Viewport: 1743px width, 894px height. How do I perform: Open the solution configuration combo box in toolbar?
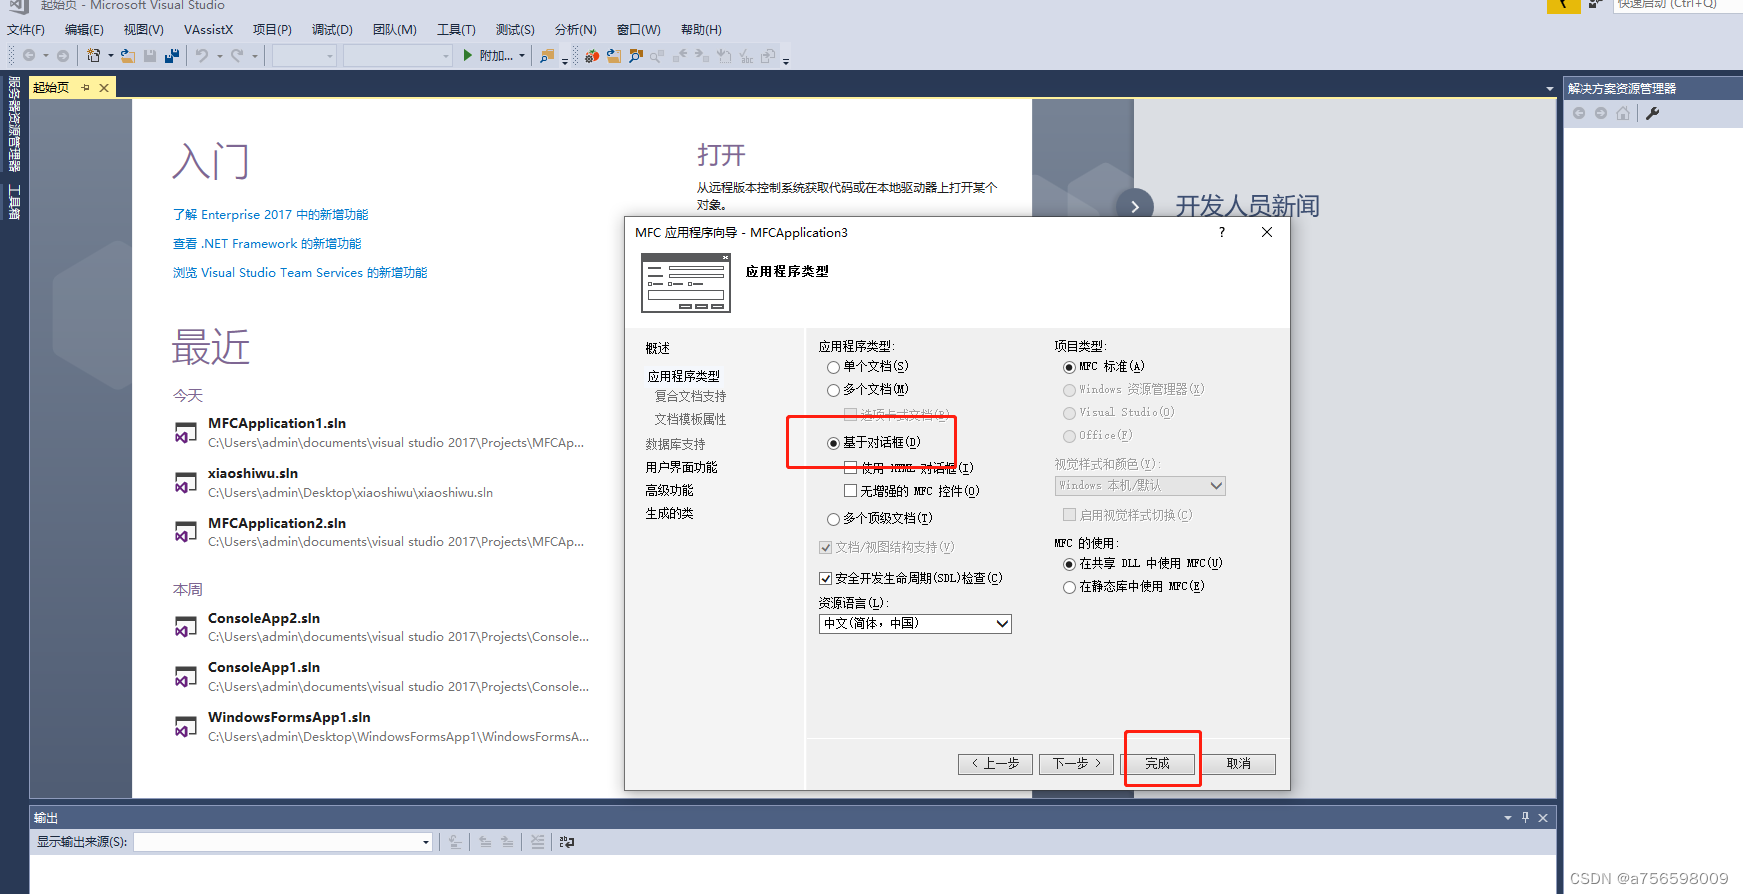click(x=304, y=56)
